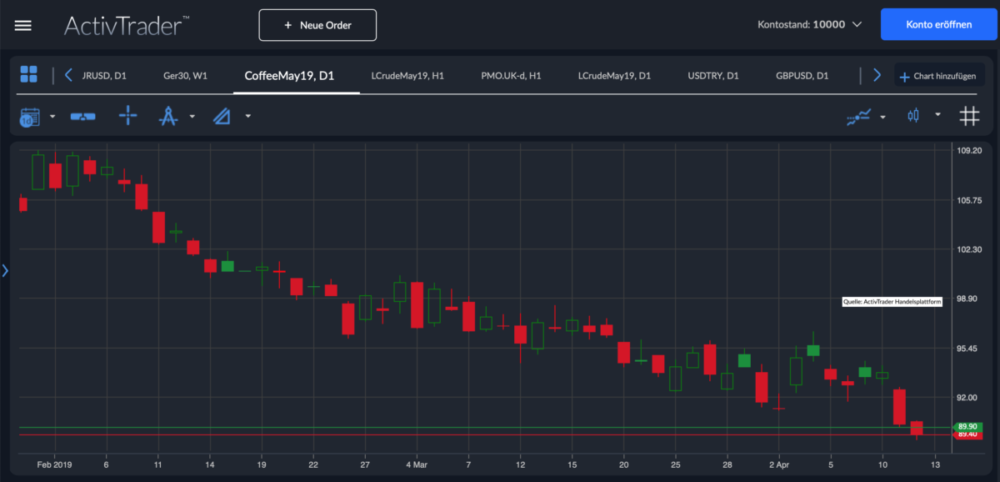Switch to the USDTRY, D1 chart tab
Viewport: 1000px width, 482px height.
click(x=713, y=76)
